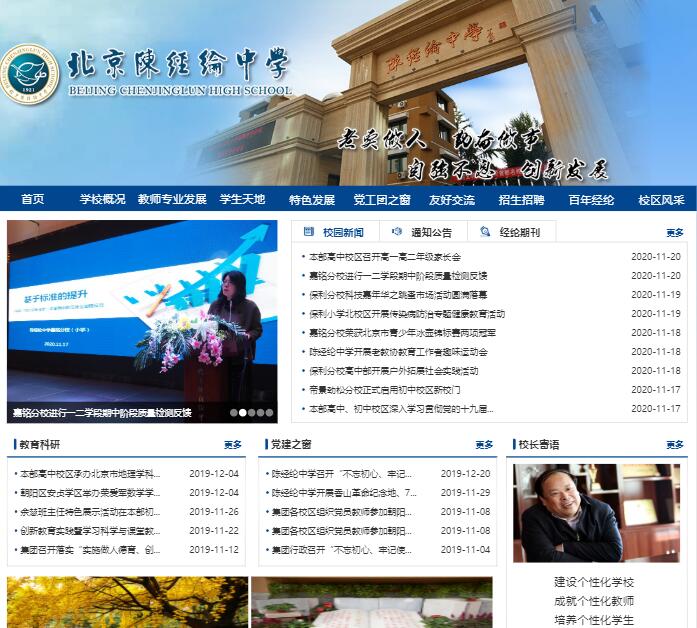Open the 学校概况 navigation menu
697x628 pixels.
[102, 199]
